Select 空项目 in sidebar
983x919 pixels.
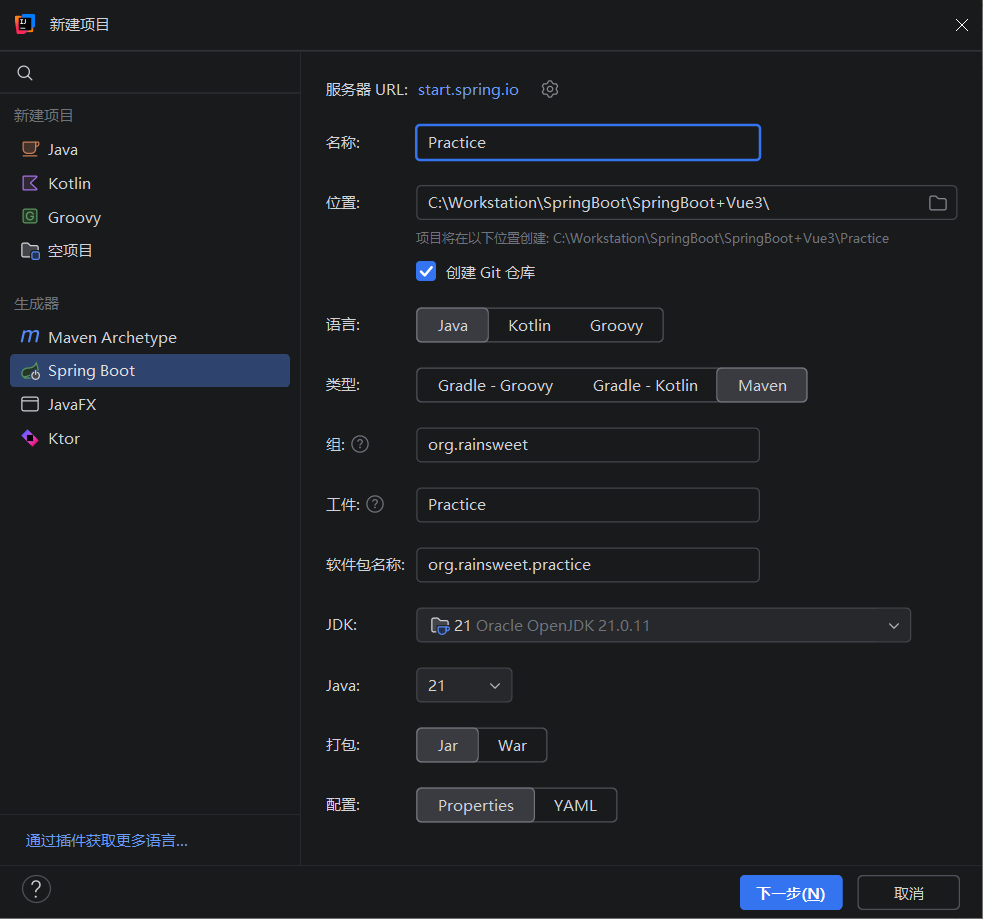click(x=150, y=251)
